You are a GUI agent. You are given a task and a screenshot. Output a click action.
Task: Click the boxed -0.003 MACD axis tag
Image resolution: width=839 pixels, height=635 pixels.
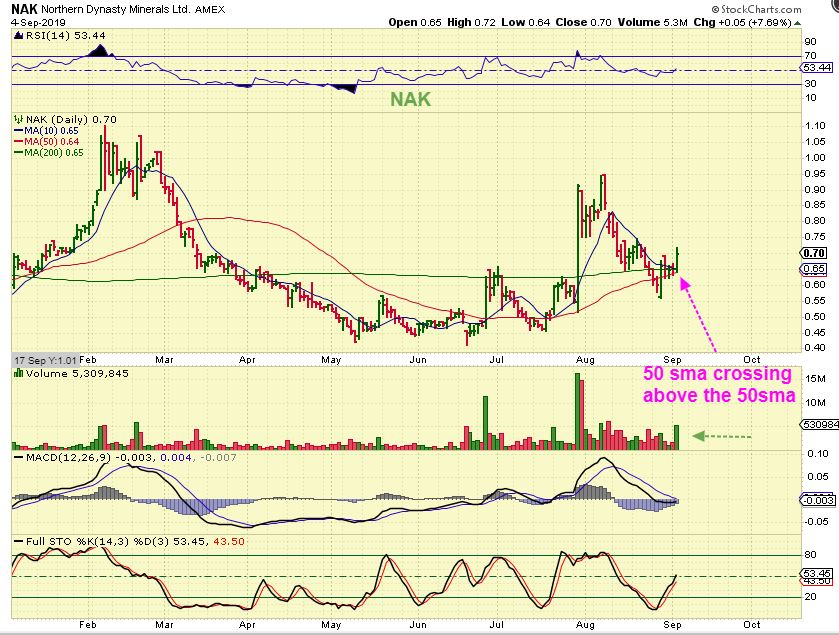[818, 500]
